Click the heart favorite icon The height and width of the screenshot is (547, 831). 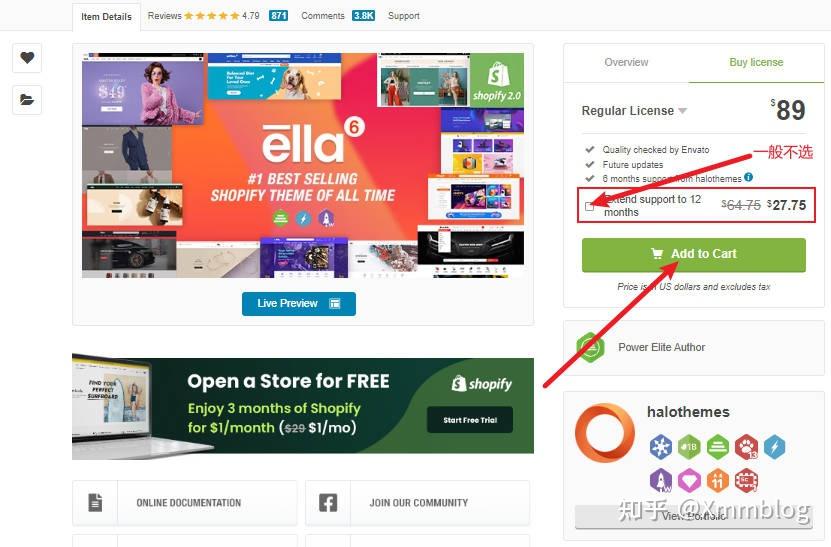pyautogui.click(x=27, y=57)
